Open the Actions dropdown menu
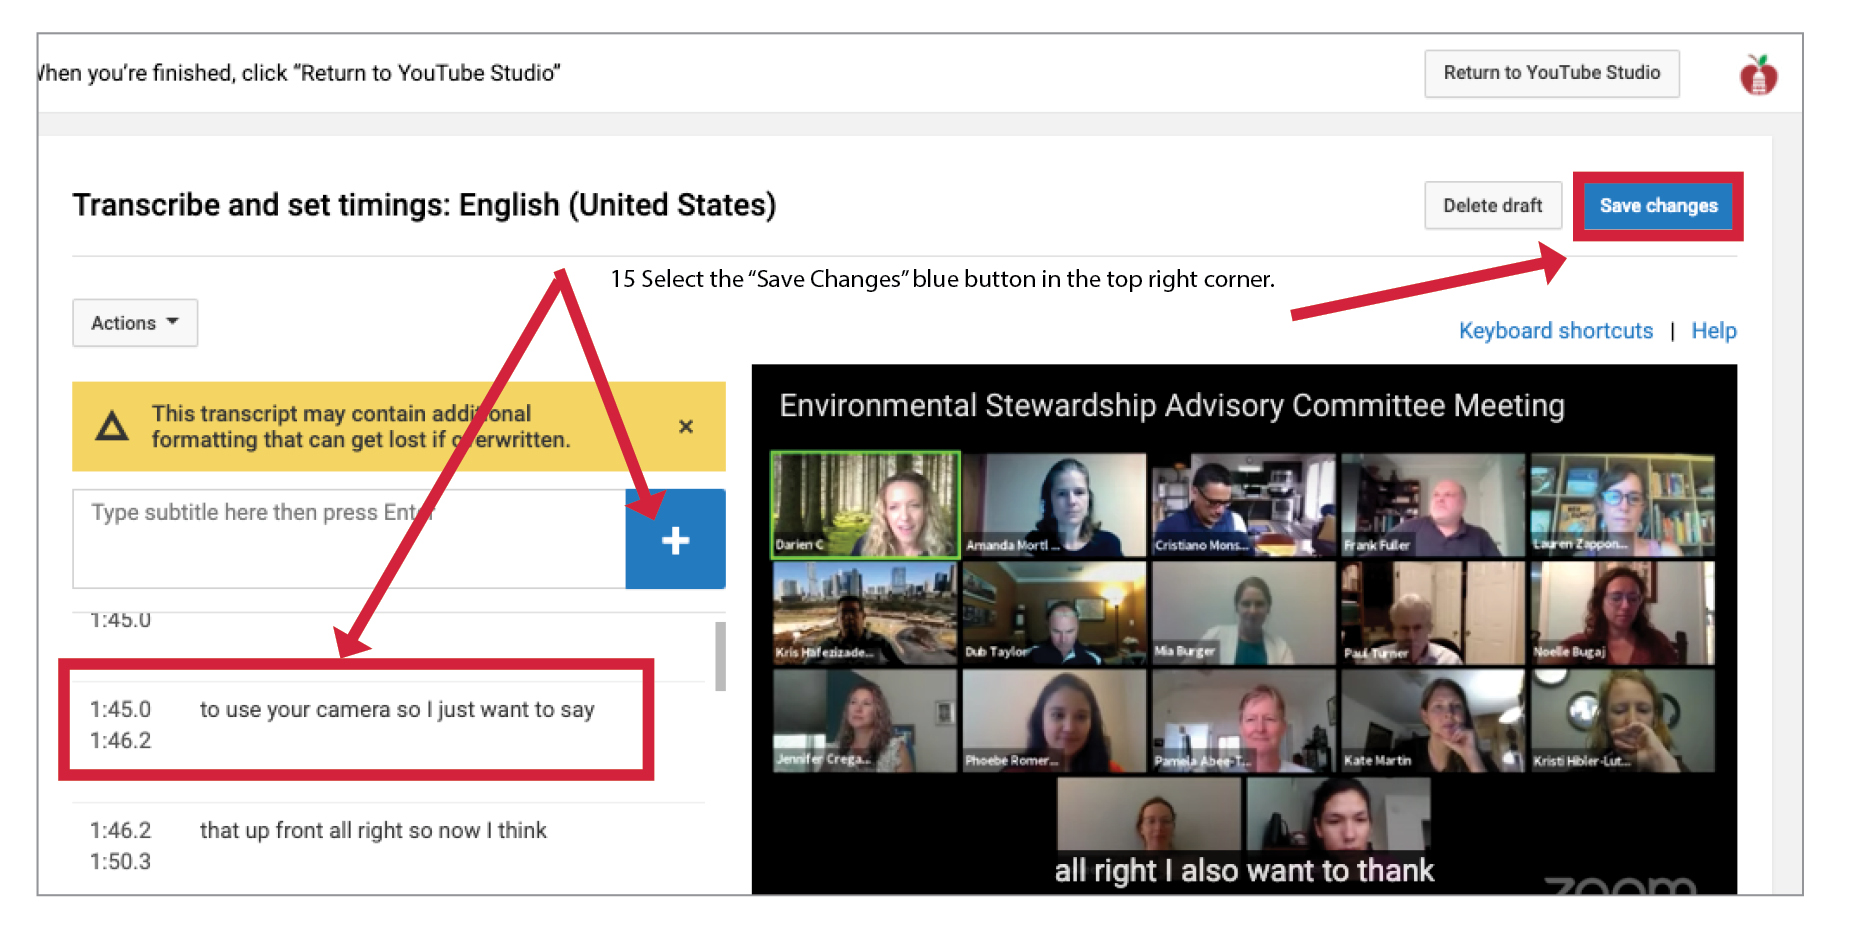 [x=135, y=323]
